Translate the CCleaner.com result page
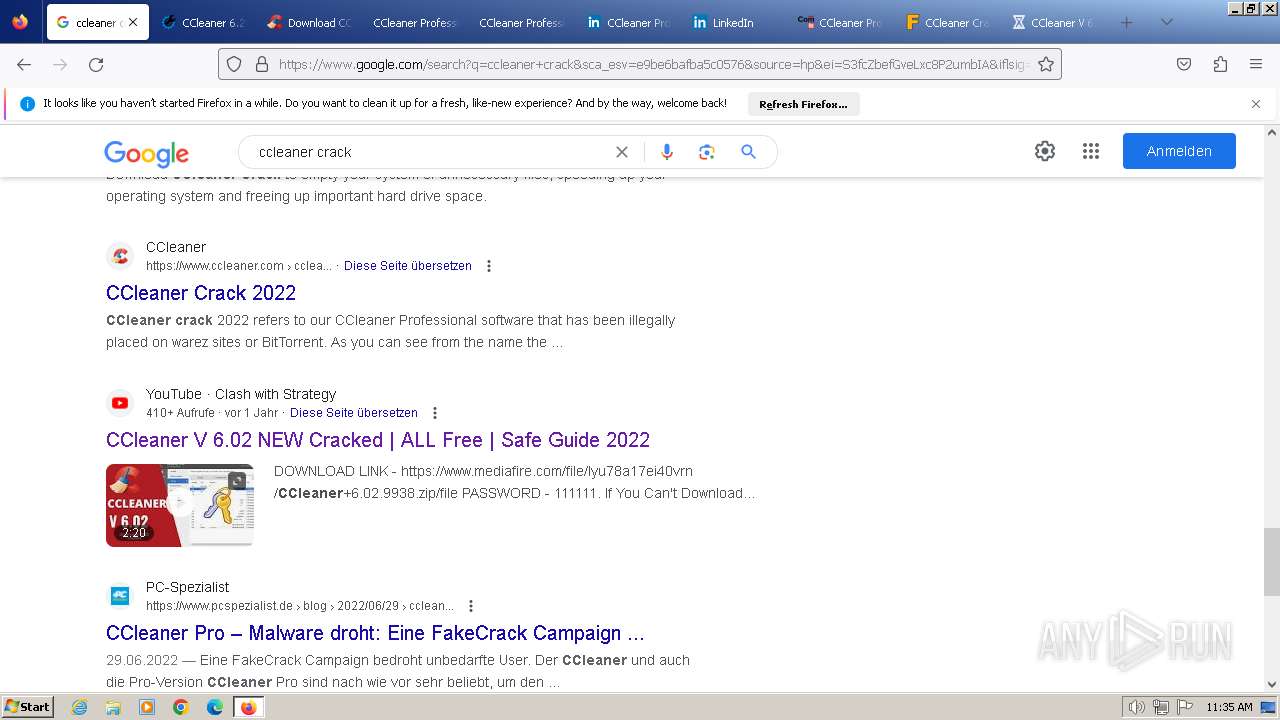The height and width of the screenshot is (720, 1280). [408, 266]
